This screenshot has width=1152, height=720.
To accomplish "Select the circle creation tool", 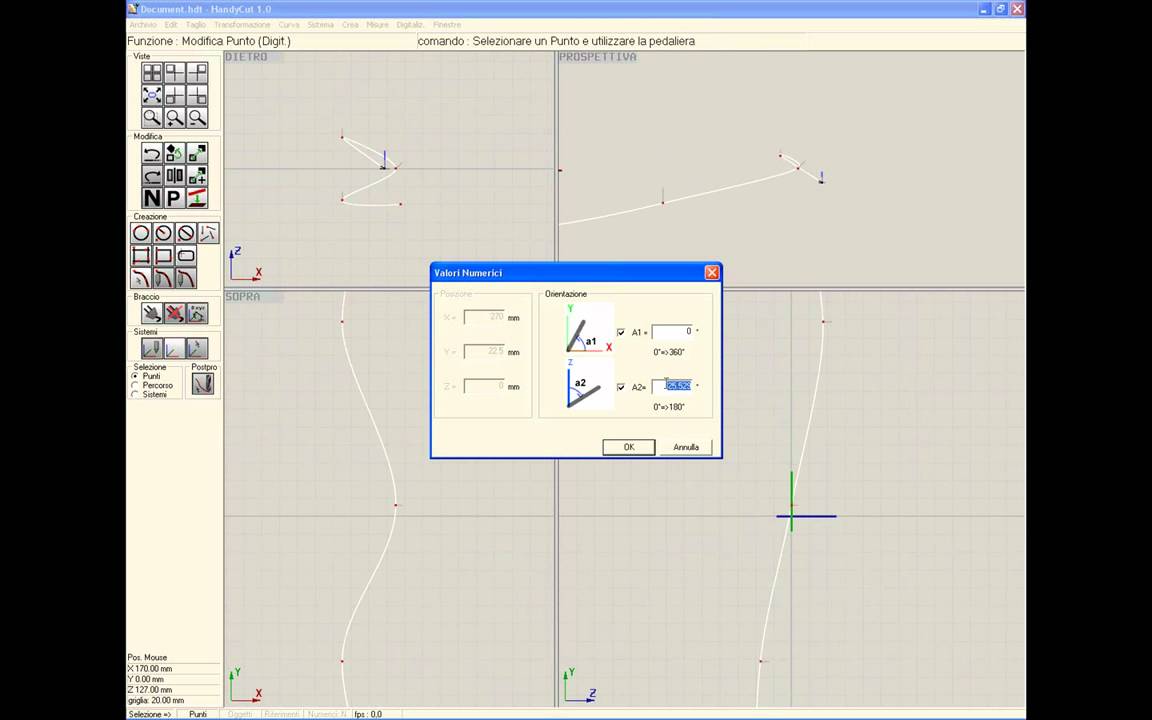I will tap(141, 234).
